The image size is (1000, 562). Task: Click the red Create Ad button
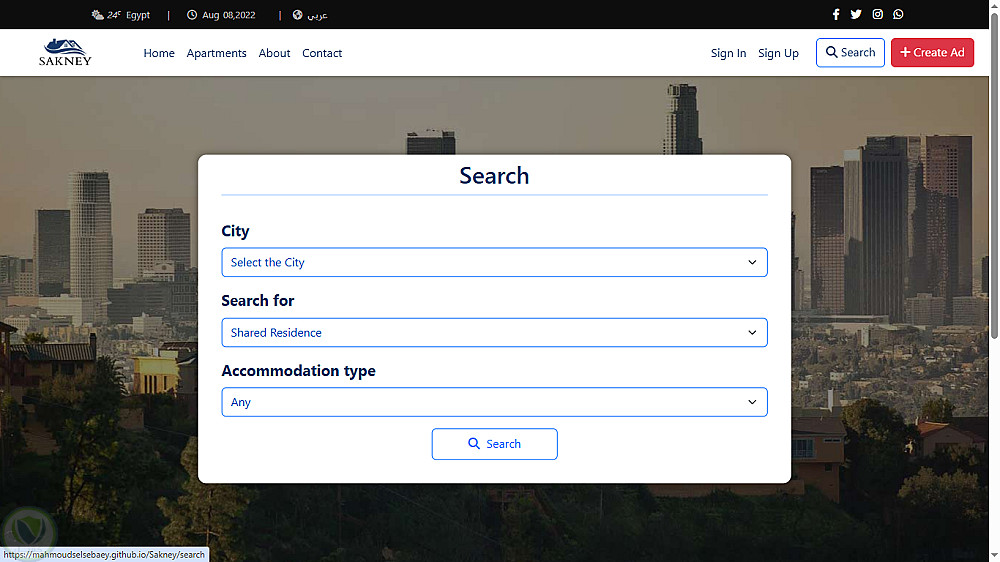click(x=932, y=52)
